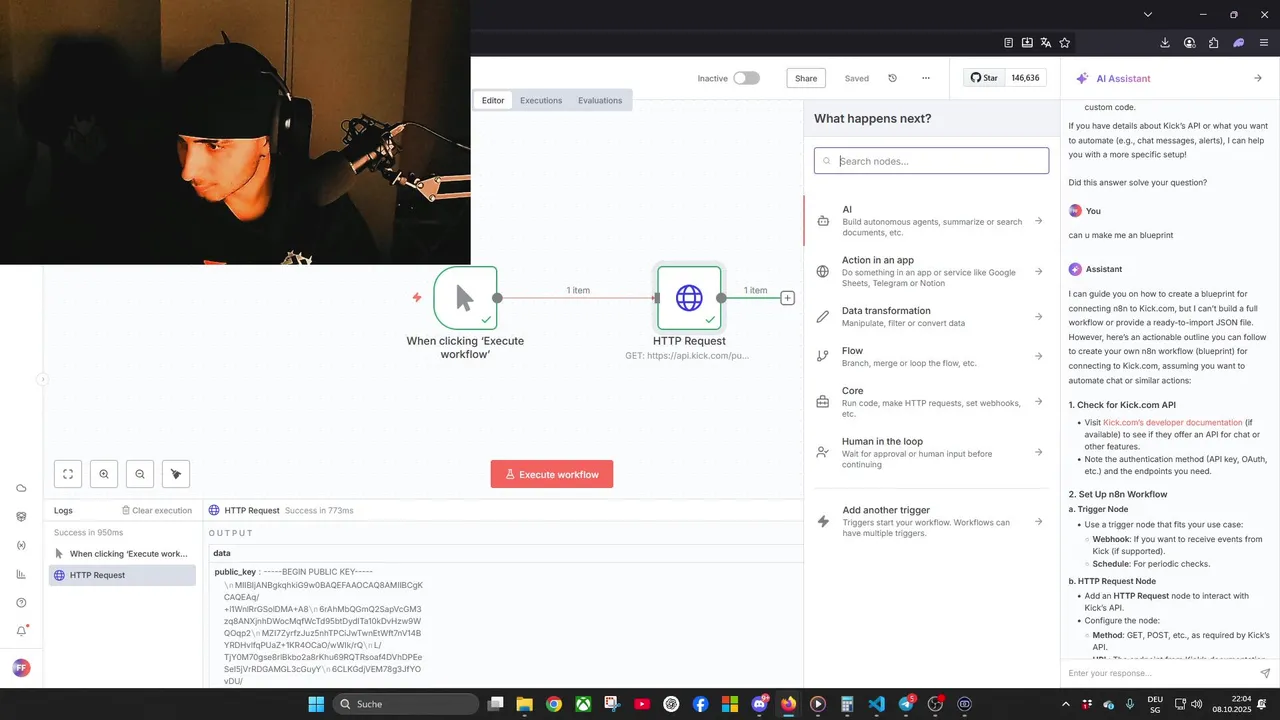The width and height of the screenshot is (1280, 720).
Task: Expand Data transformation category
Action: tap(931, 316)
